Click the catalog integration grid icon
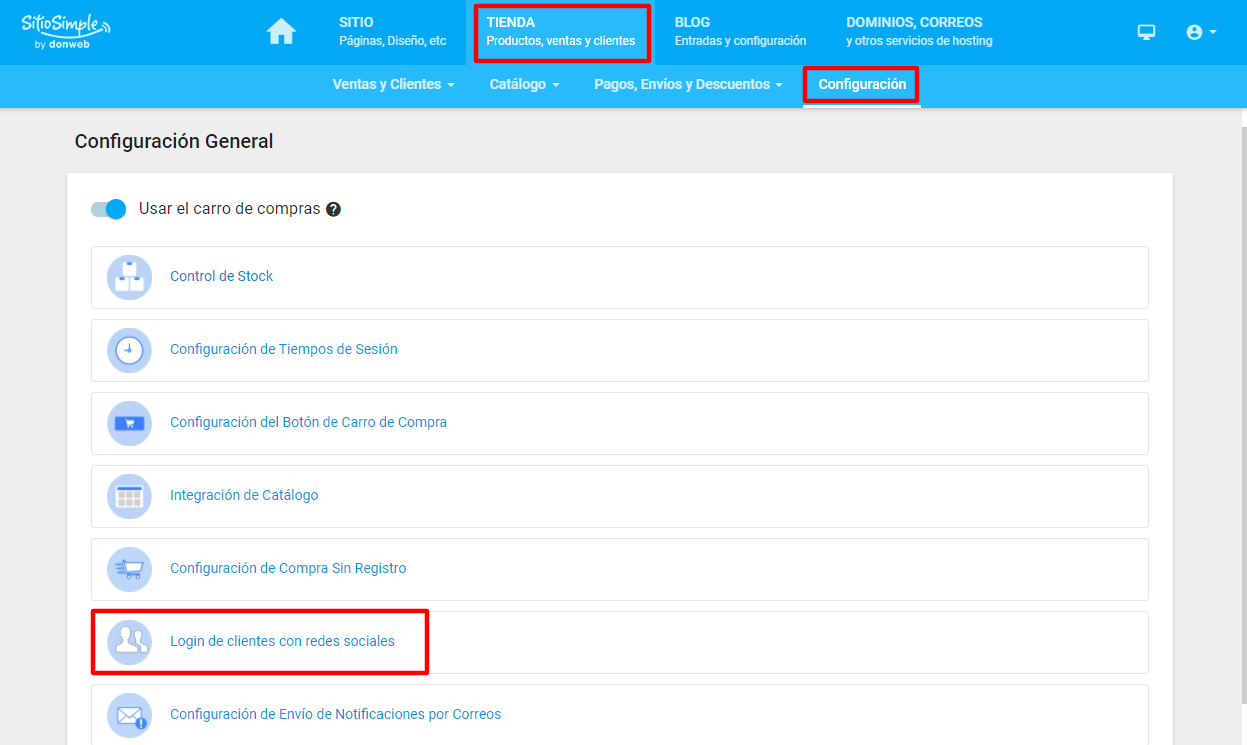 coord(129,496)
